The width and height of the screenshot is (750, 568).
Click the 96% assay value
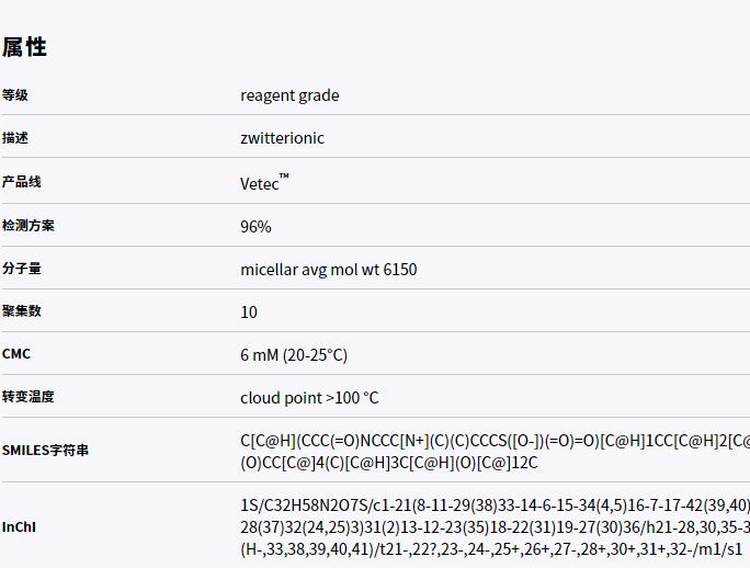[x=255, y=226]
